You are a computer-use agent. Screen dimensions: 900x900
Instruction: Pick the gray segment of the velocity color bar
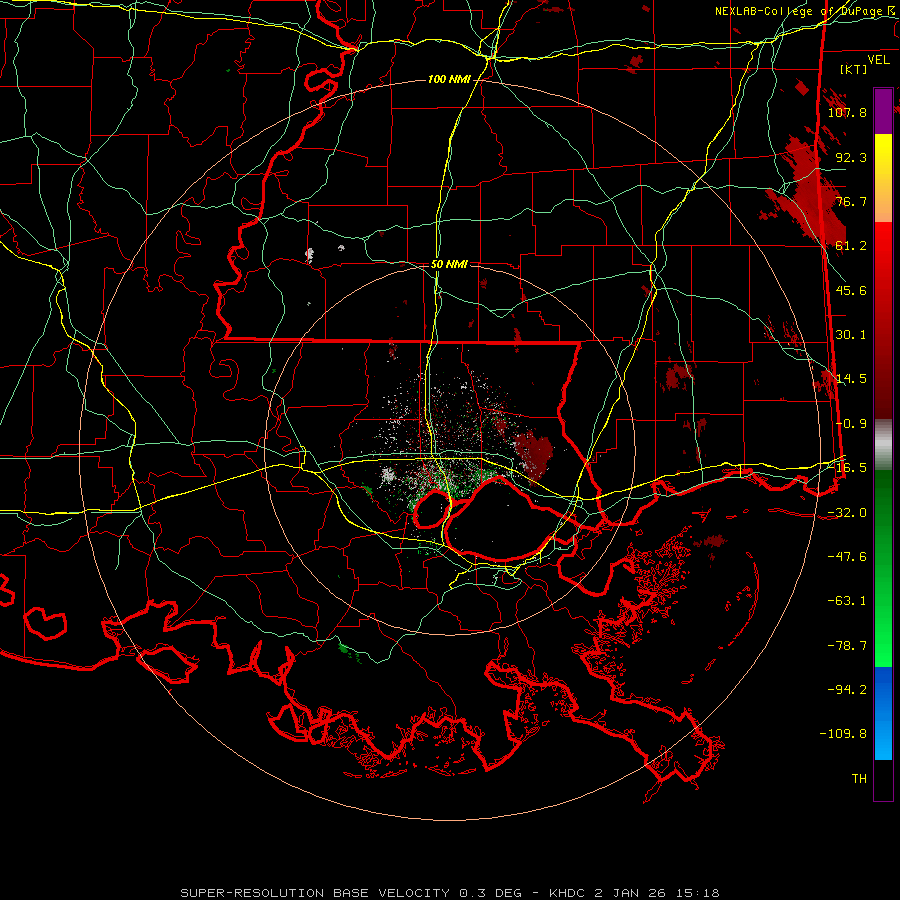click(883, 445)
